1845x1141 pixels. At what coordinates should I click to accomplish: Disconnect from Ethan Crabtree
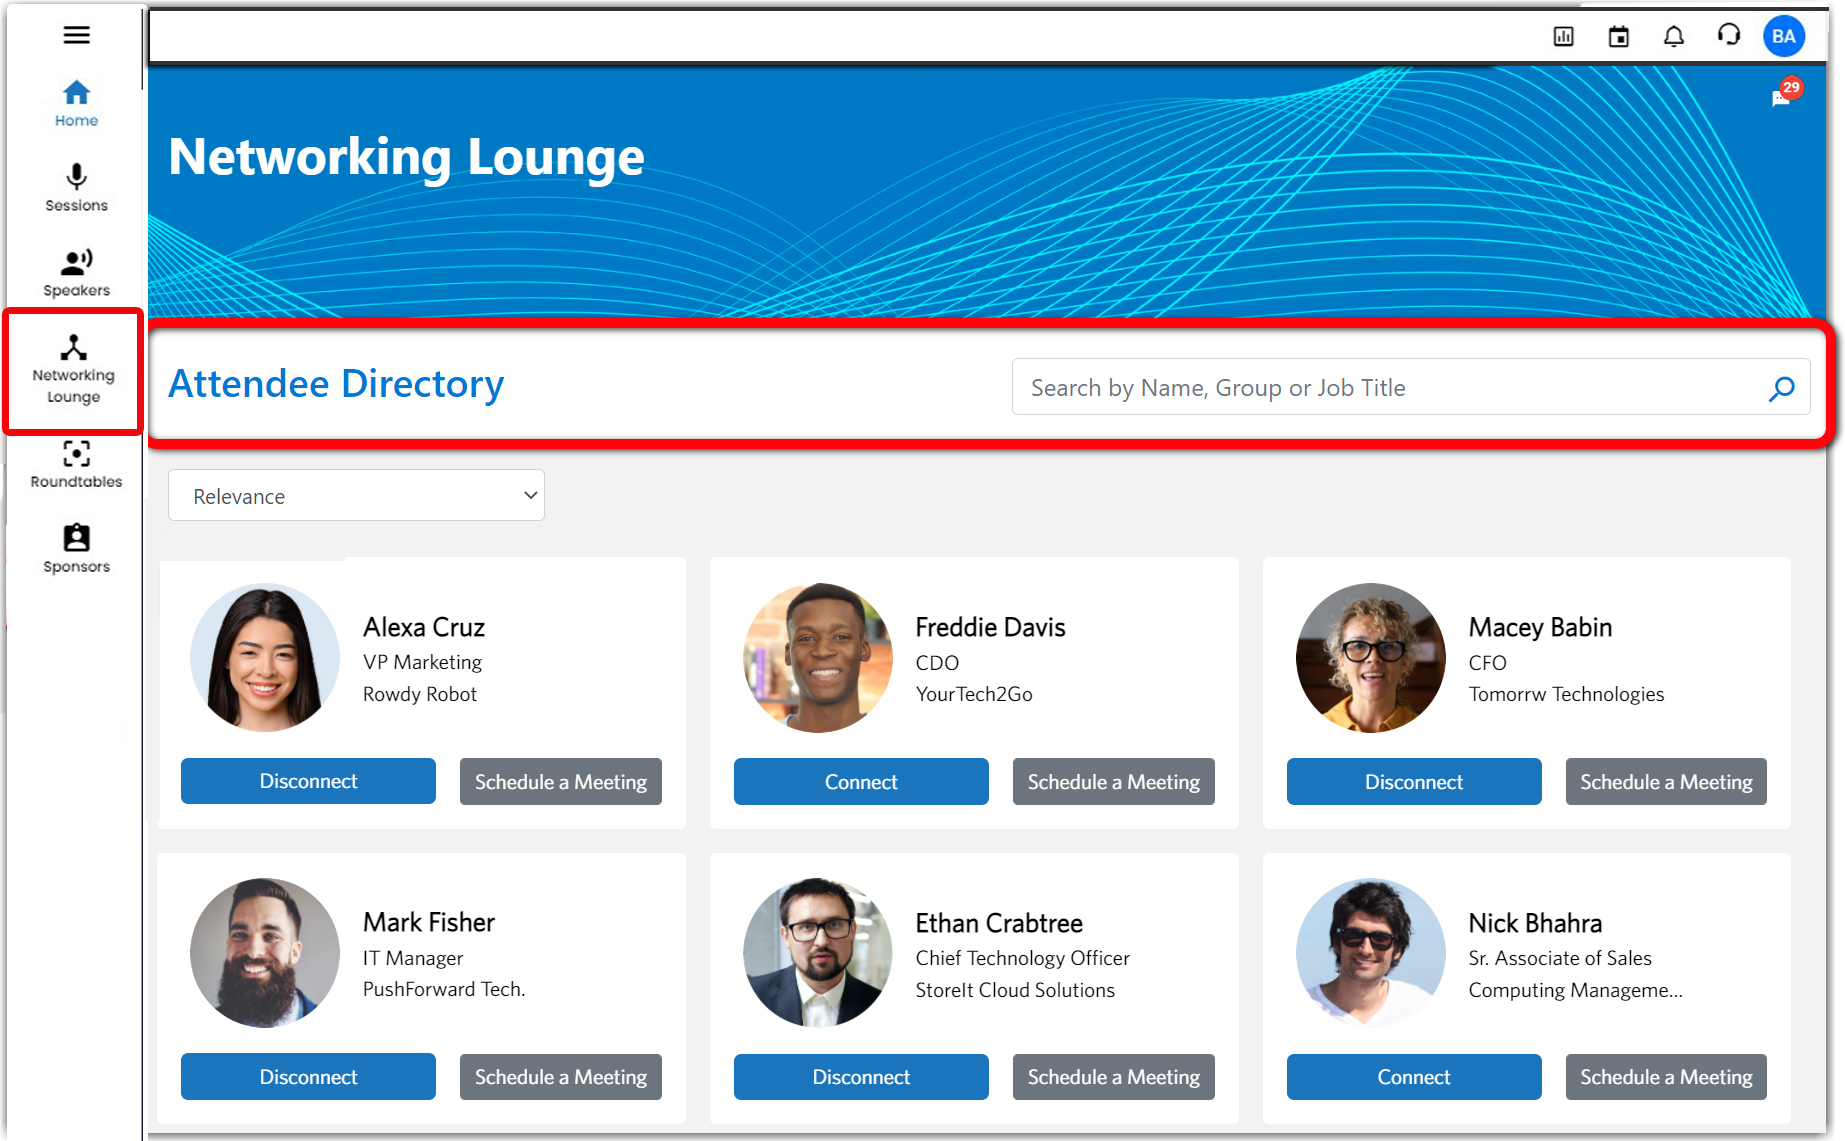(861, 1077)
